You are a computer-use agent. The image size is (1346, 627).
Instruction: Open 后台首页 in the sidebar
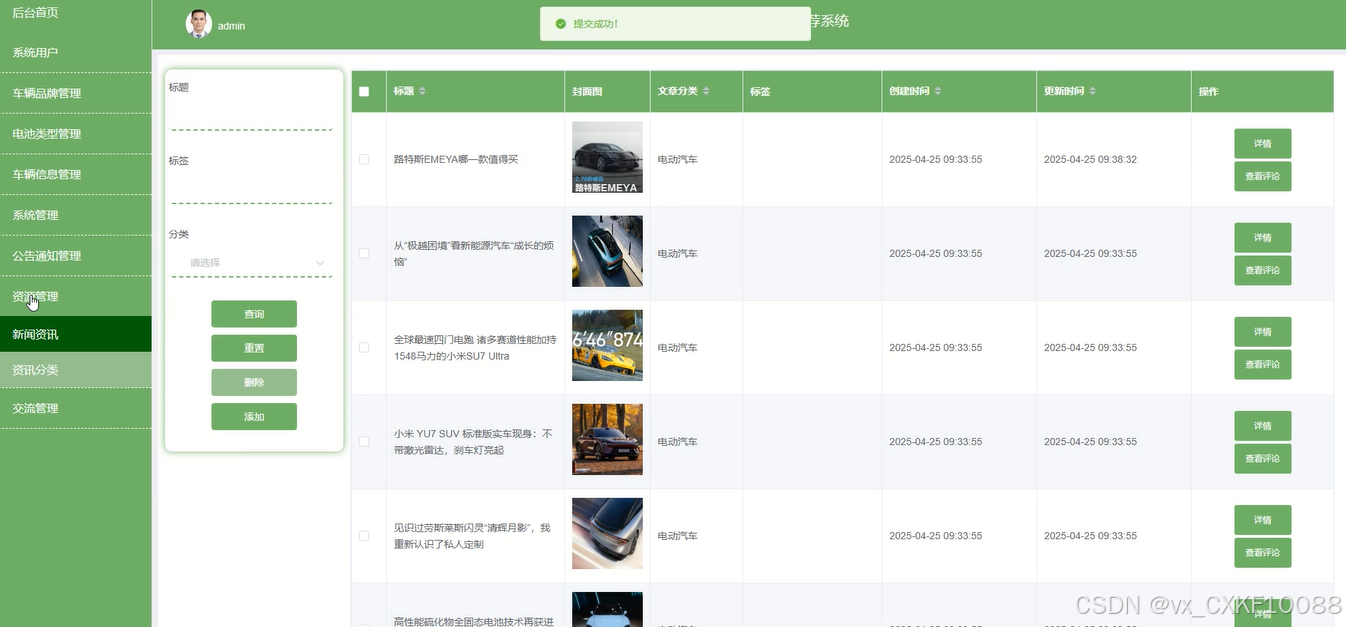point(76,13)
